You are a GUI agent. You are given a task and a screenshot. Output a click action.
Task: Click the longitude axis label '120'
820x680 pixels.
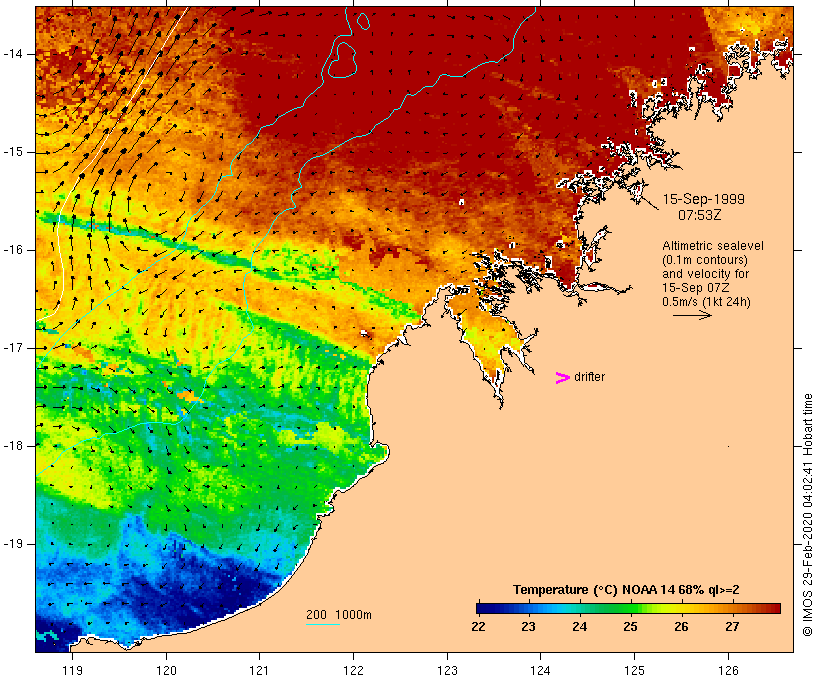click(166, 670)
